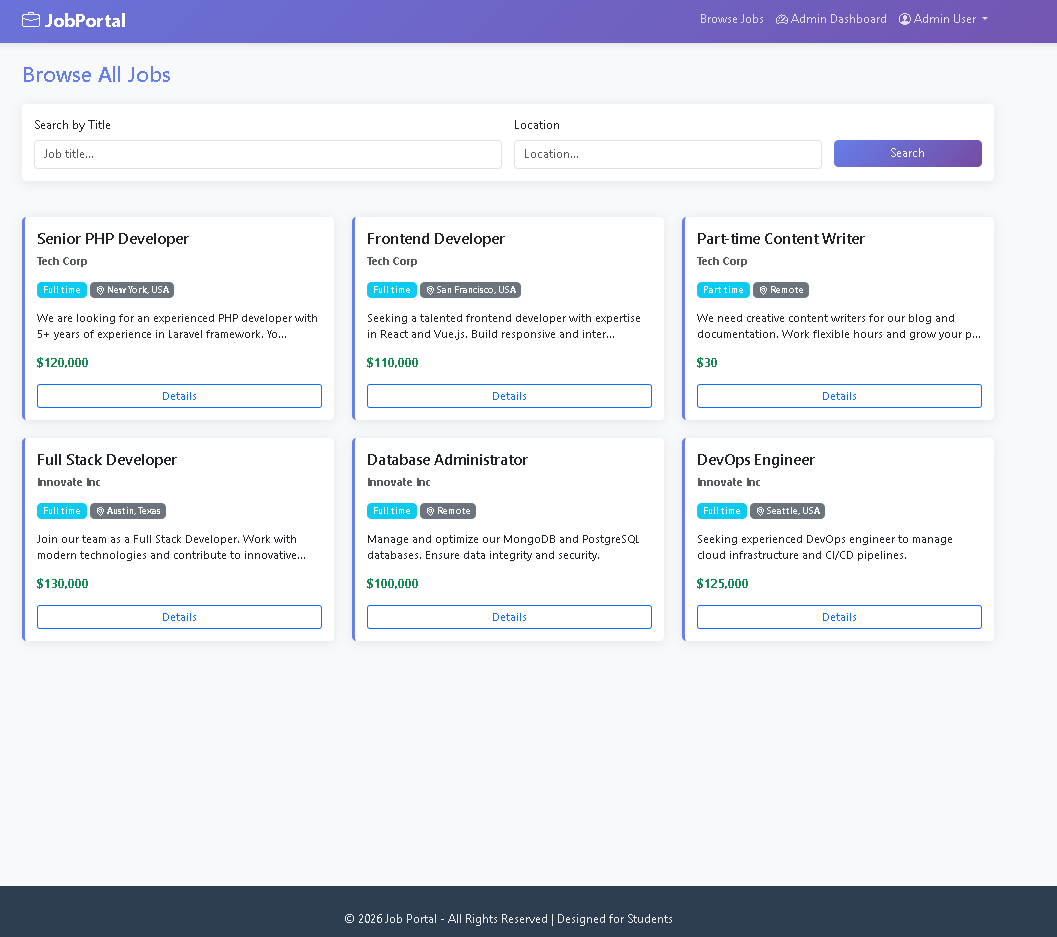Focus the Location search field
The image size is (1057, 937).
click(667, 154)
